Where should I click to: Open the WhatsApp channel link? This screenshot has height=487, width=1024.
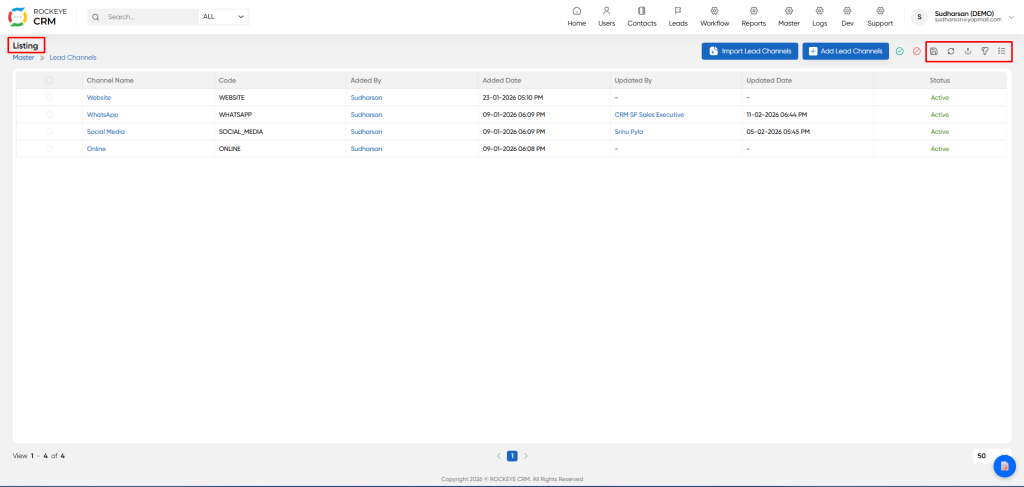[103, 114]
